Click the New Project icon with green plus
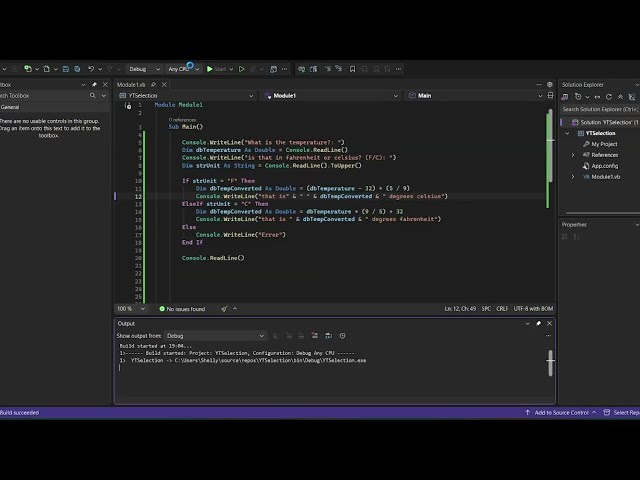 28,69
